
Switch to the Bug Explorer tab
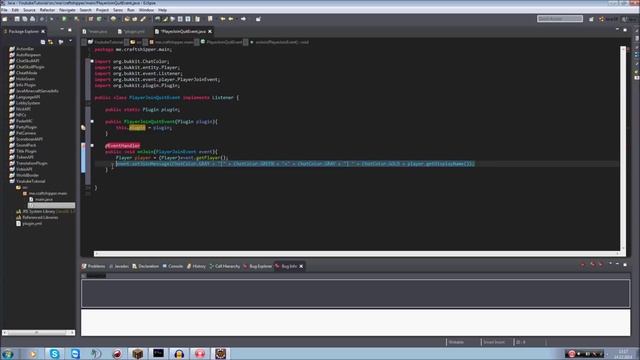click(258, 266)
